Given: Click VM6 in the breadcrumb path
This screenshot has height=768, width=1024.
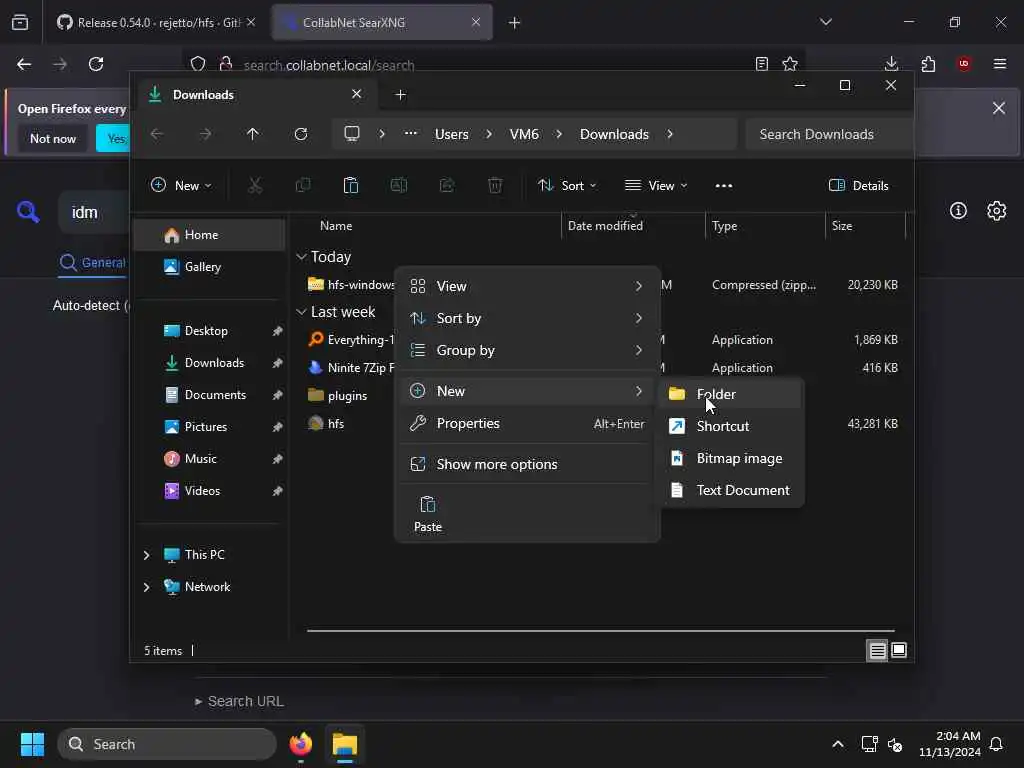Looking at the screenshot, I should point(524,134).
